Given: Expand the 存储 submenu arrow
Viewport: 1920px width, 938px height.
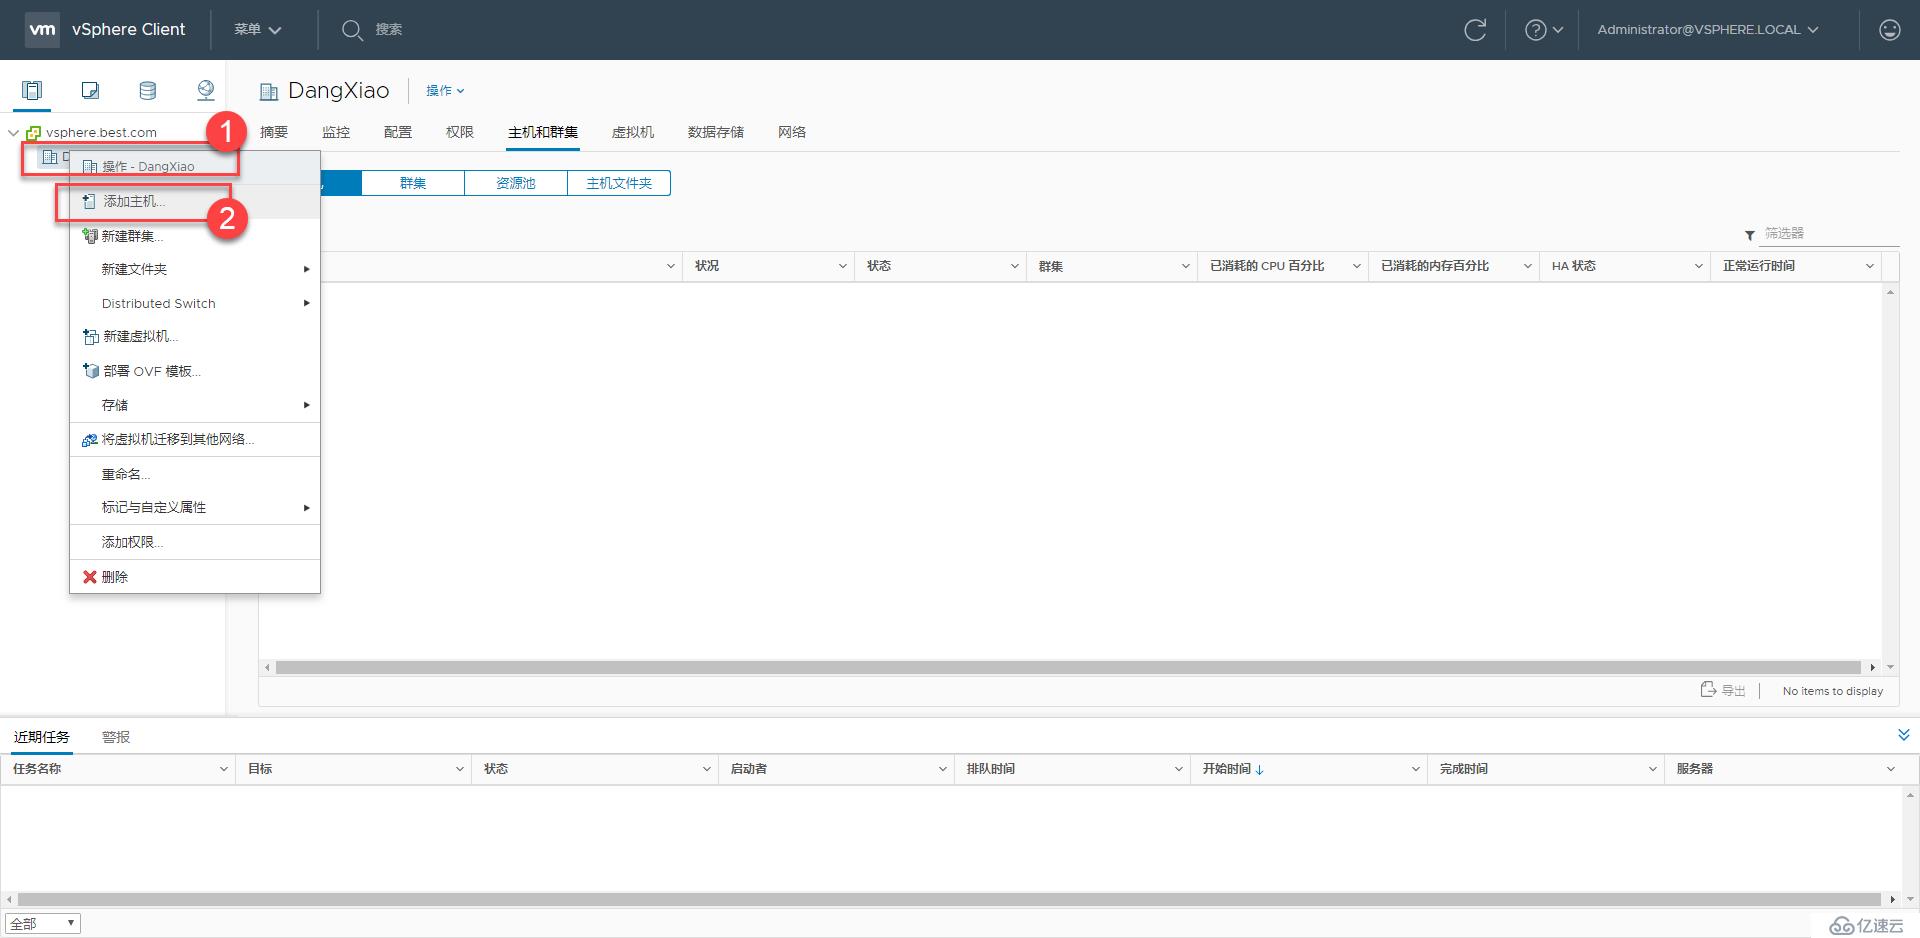Looking at the screenshot, I should 306,405.
